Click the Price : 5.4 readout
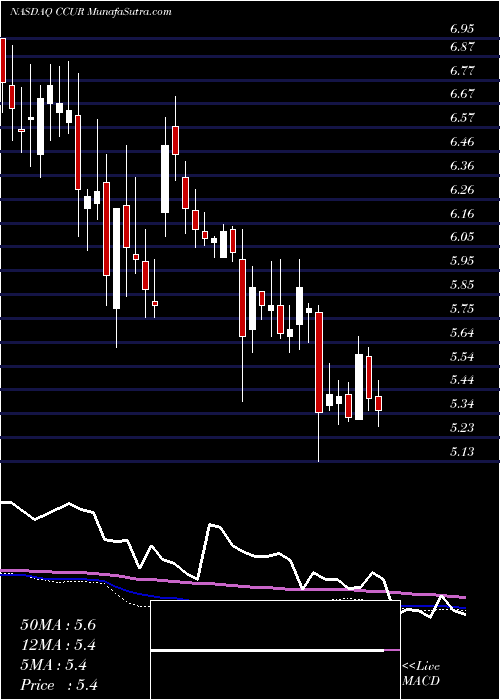Image resolution: width=500 pixels, height=700 pixels. click(x=59, y=685)
